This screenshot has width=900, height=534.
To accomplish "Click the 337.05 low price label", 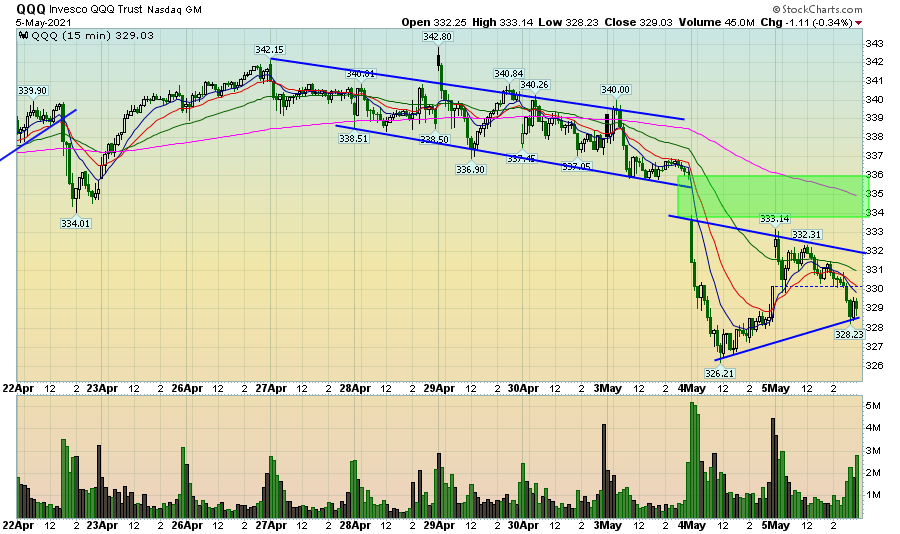I will pos(576,167).
